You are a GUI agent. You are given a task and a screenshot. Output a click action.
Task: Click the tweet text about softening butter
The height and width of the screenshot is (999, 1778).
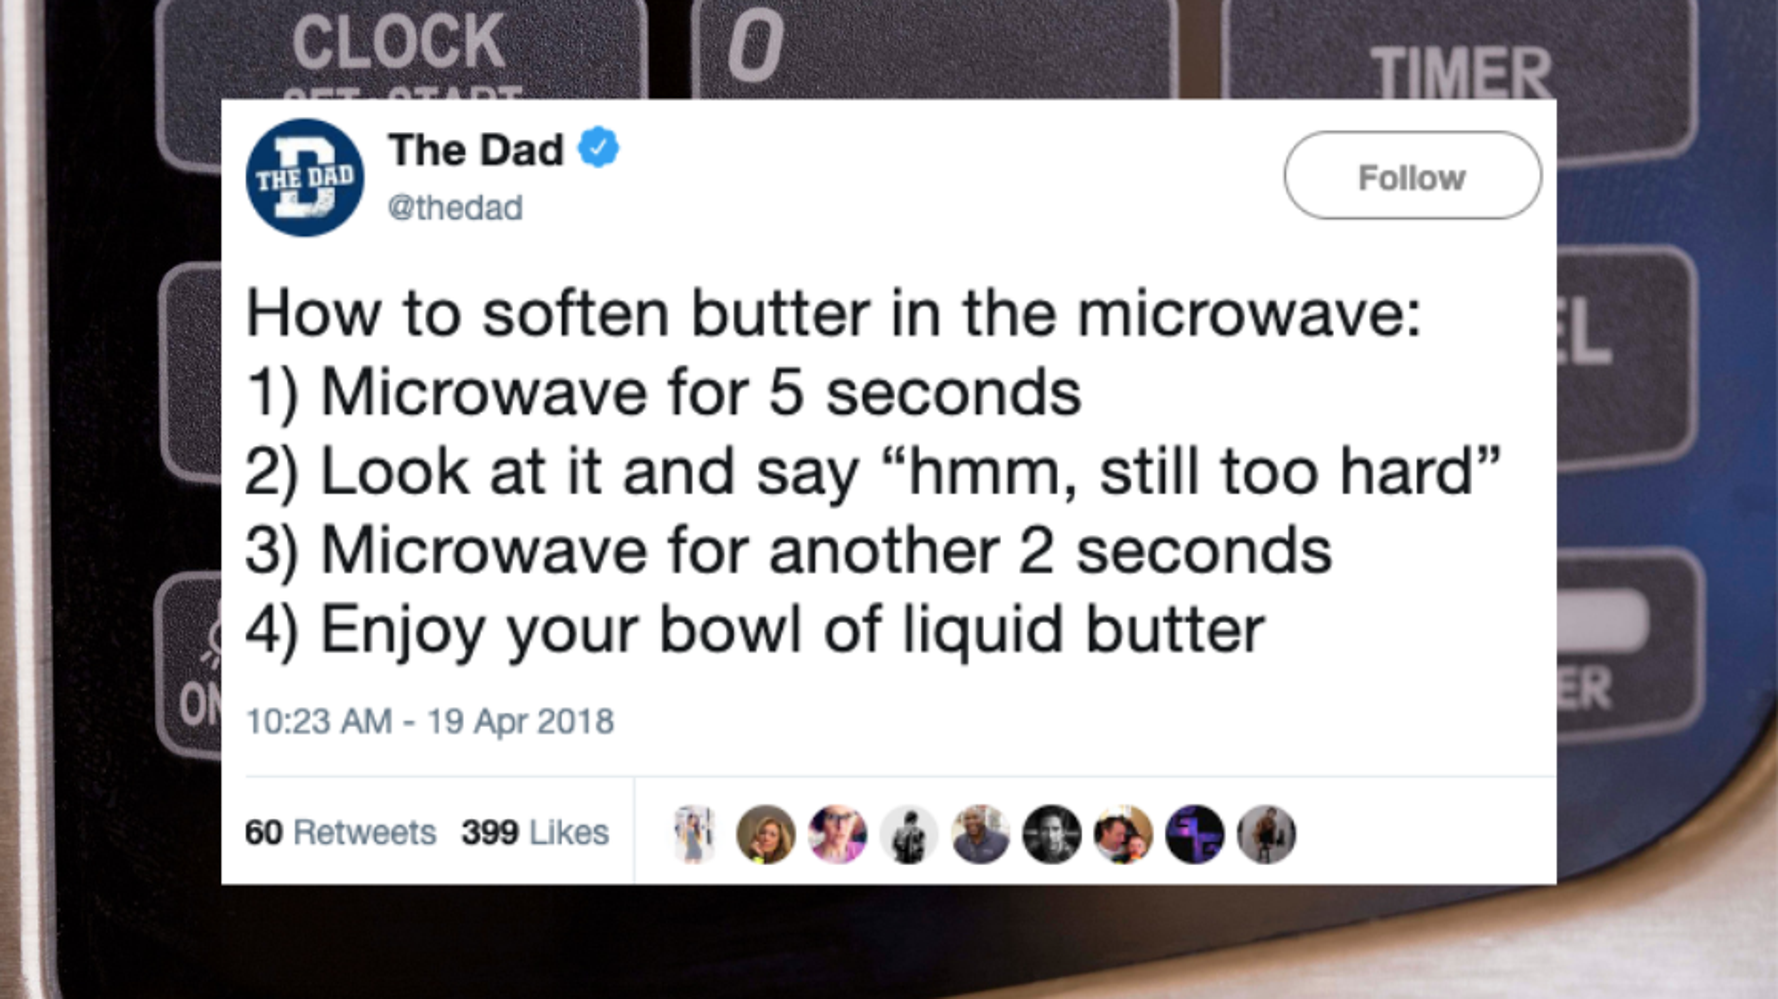[x=873, y=471]
